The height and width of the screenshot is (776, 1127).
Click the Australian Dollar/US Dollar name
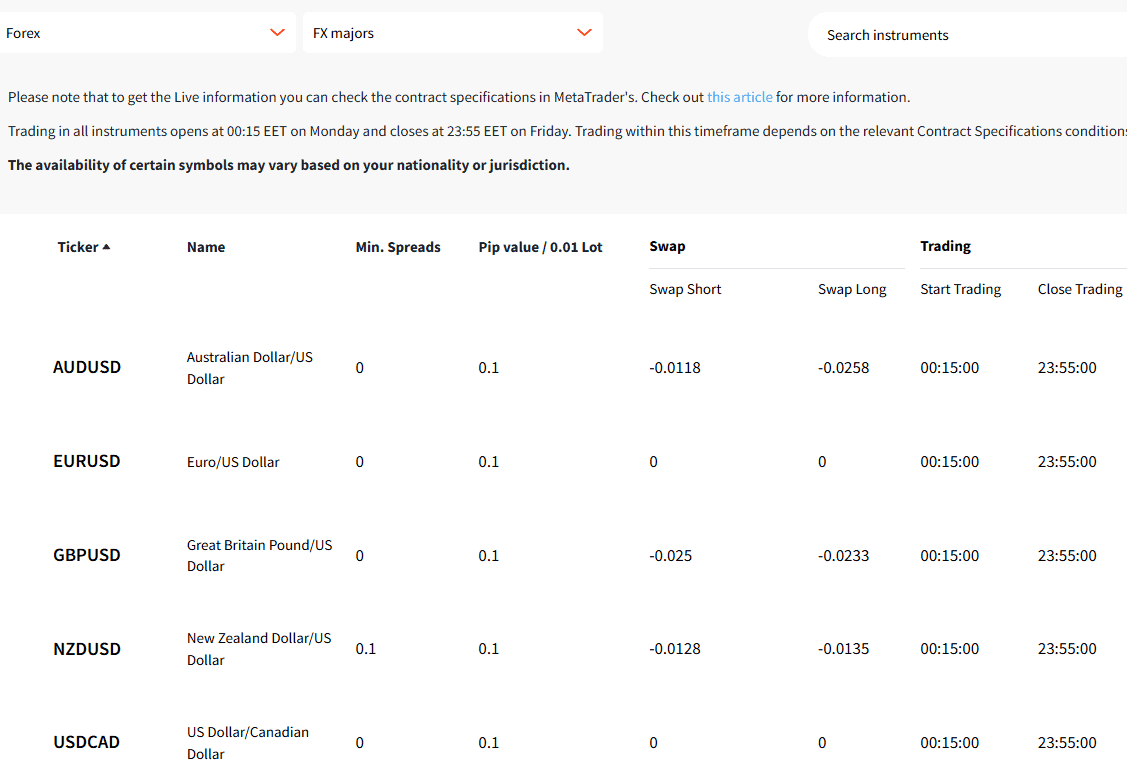[249, 367]
